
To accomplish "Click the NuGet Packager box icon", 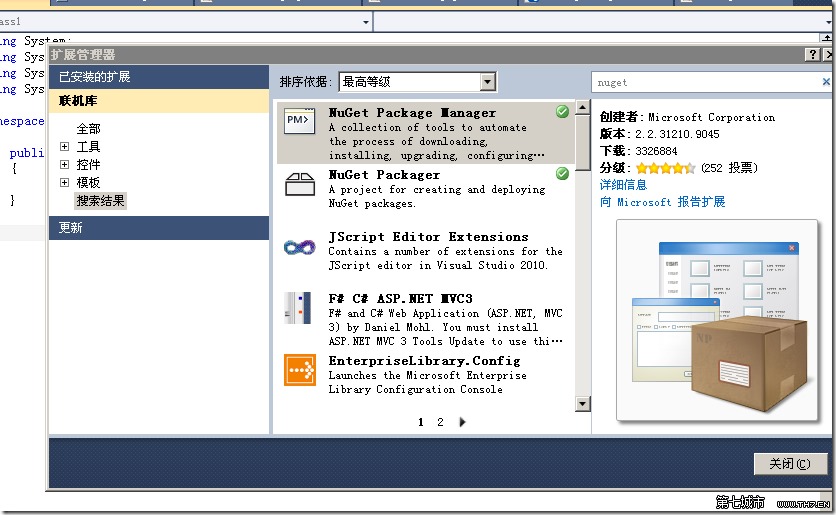I will click(x=300, y=184).
